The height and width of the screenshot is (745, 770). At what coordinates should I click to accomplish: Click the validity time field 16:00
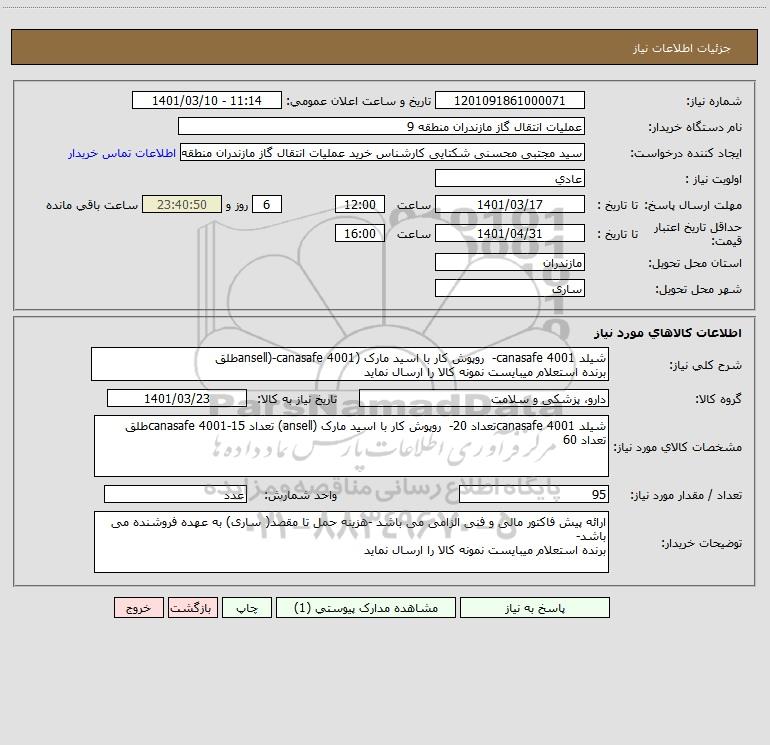(359, 233)
